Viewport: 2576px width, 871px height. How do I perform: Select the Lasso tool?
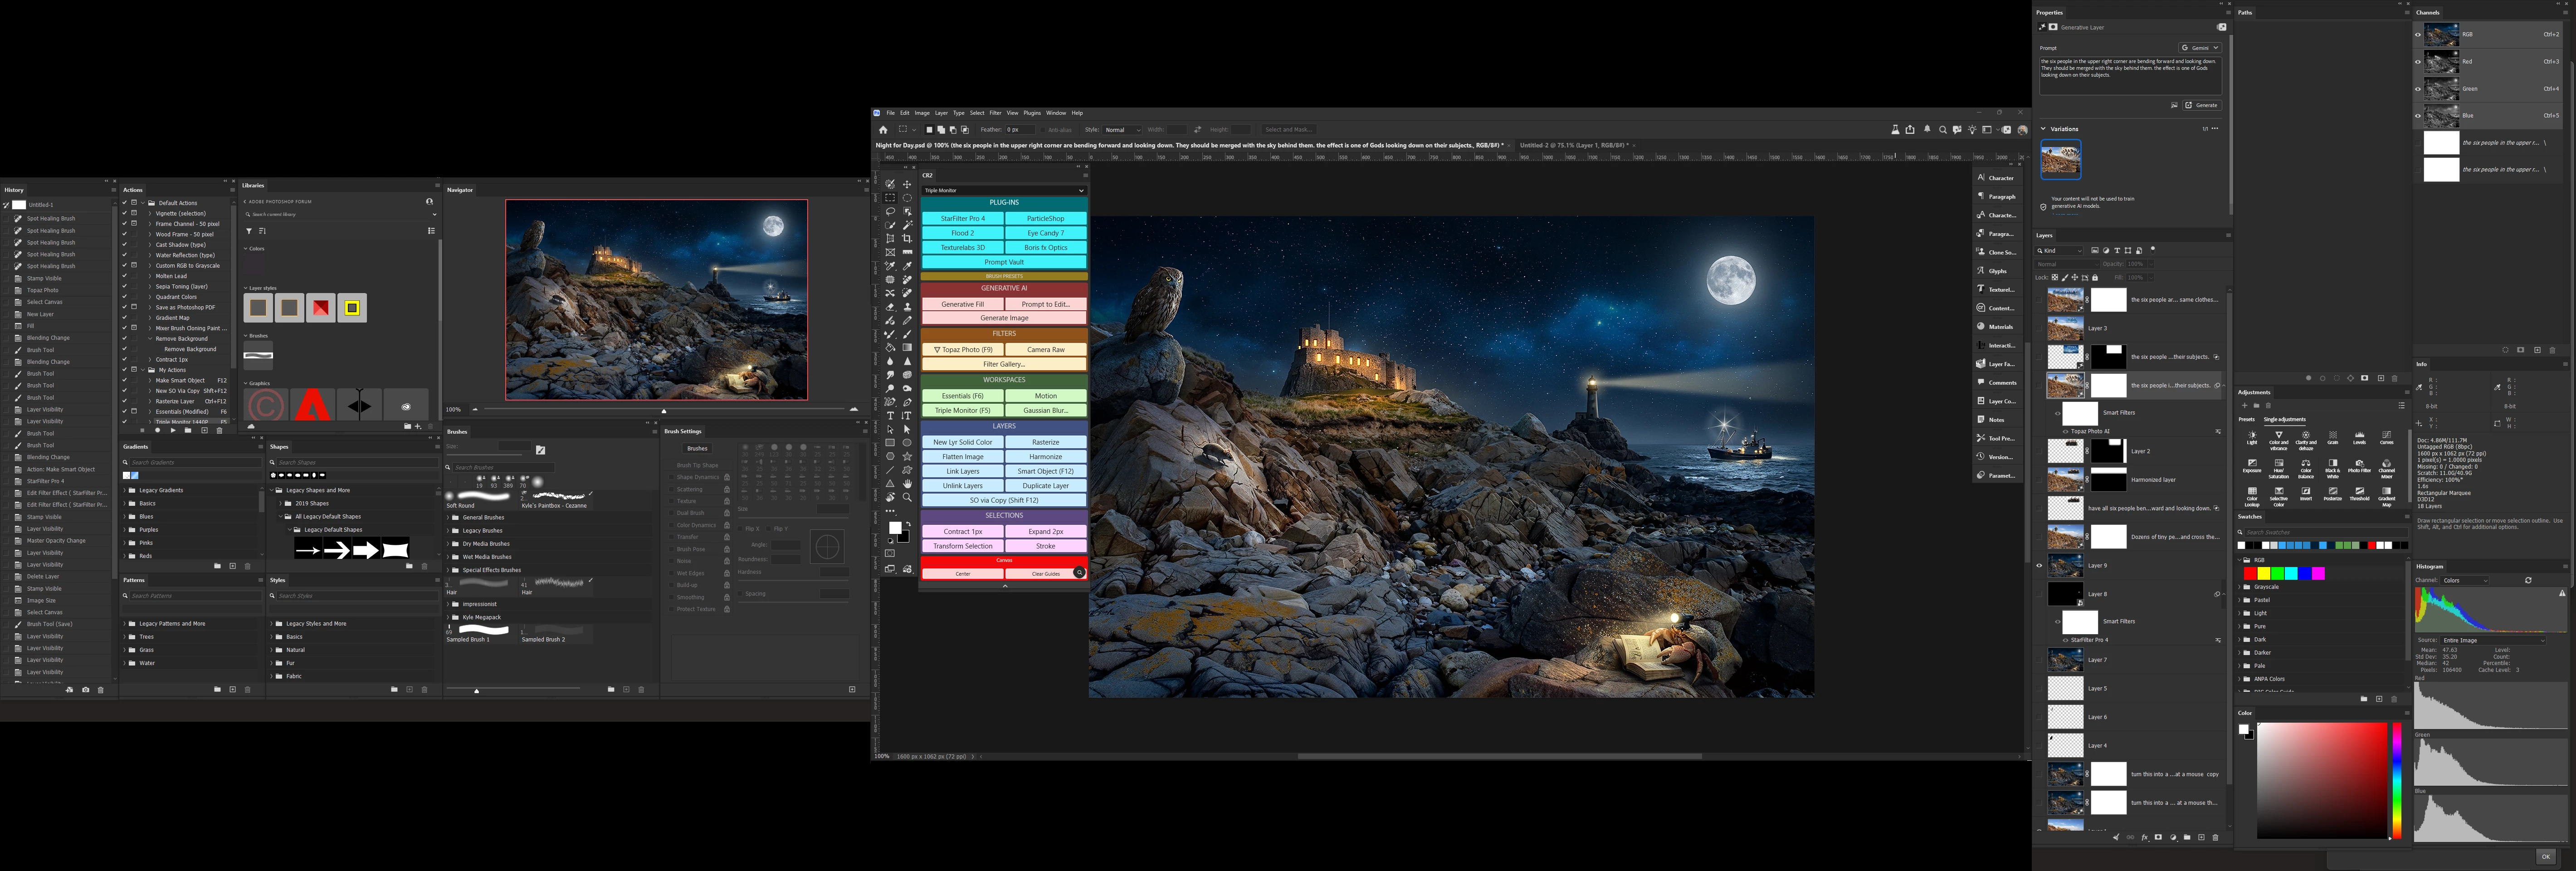point(890,211)
